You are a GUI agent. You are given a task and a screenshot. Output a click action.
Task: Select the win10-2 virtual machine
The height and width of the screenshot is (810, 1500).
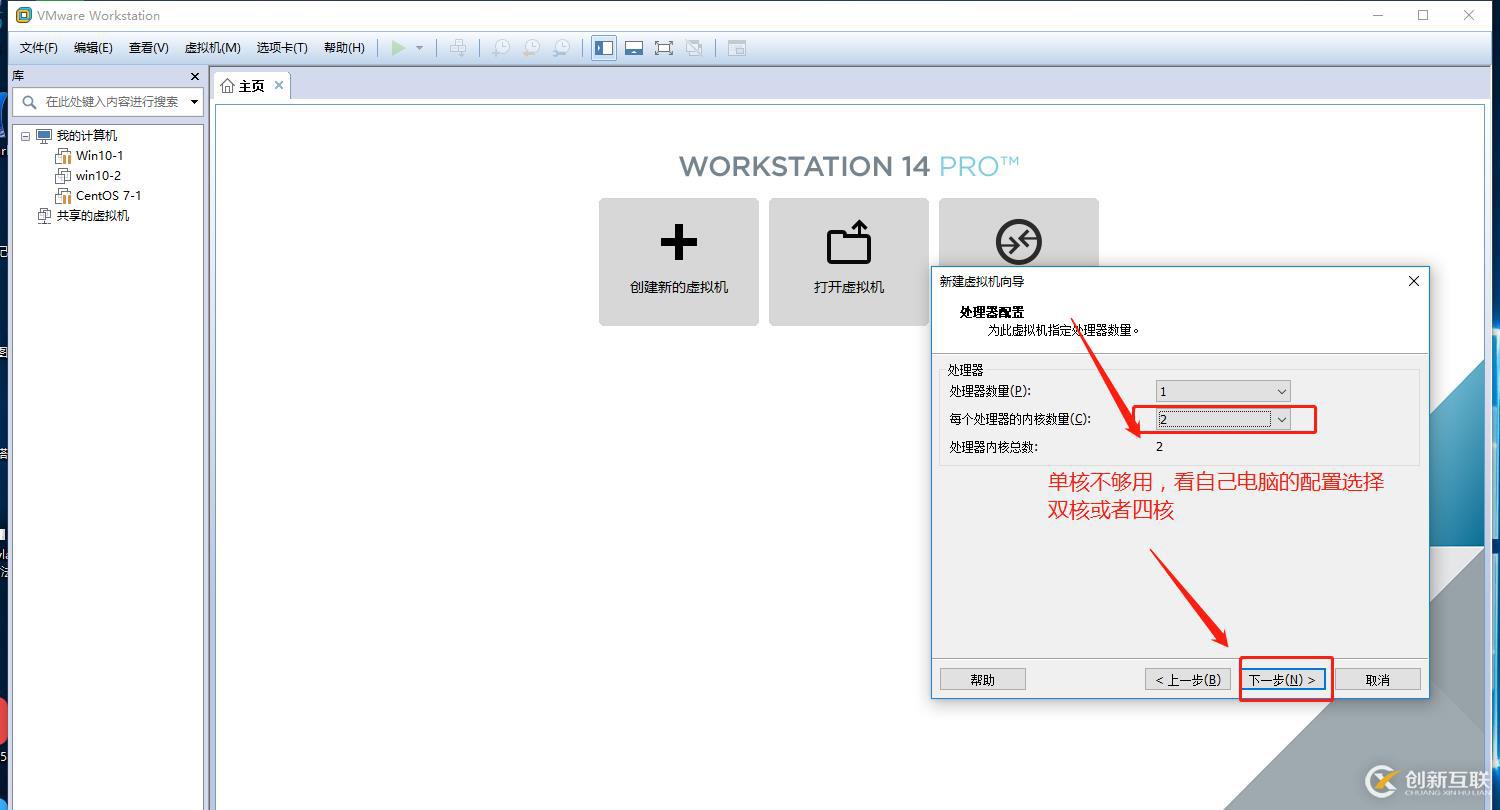(x=98, y=176)
